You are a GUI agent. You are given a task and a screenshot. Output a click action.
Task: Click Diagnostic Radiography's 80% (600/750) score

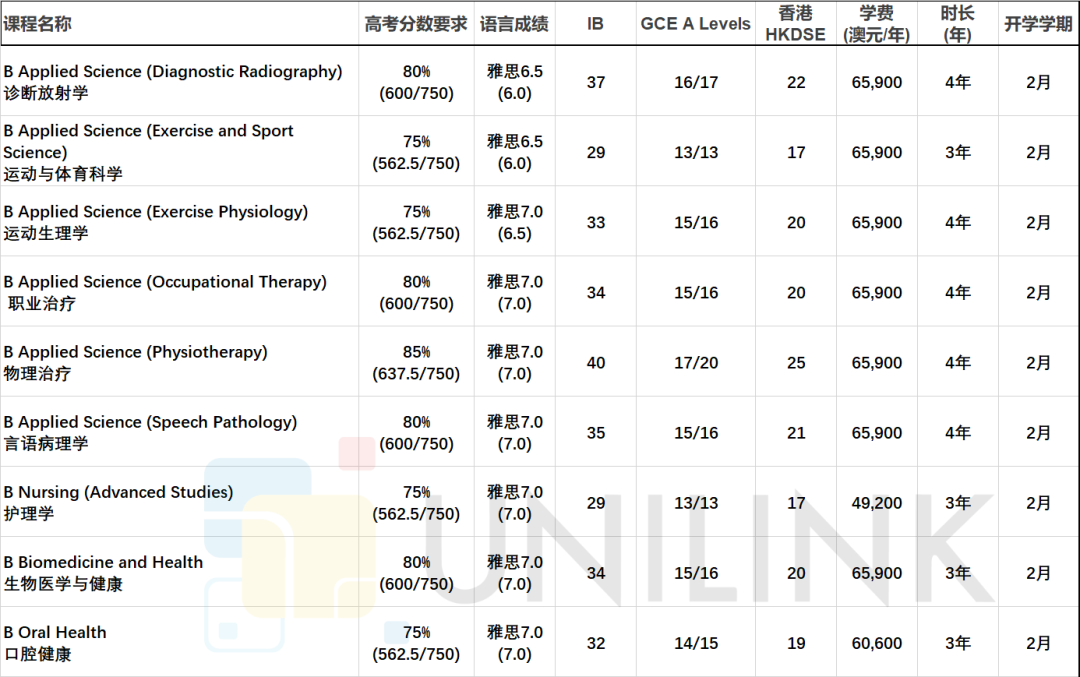point(416,82)
